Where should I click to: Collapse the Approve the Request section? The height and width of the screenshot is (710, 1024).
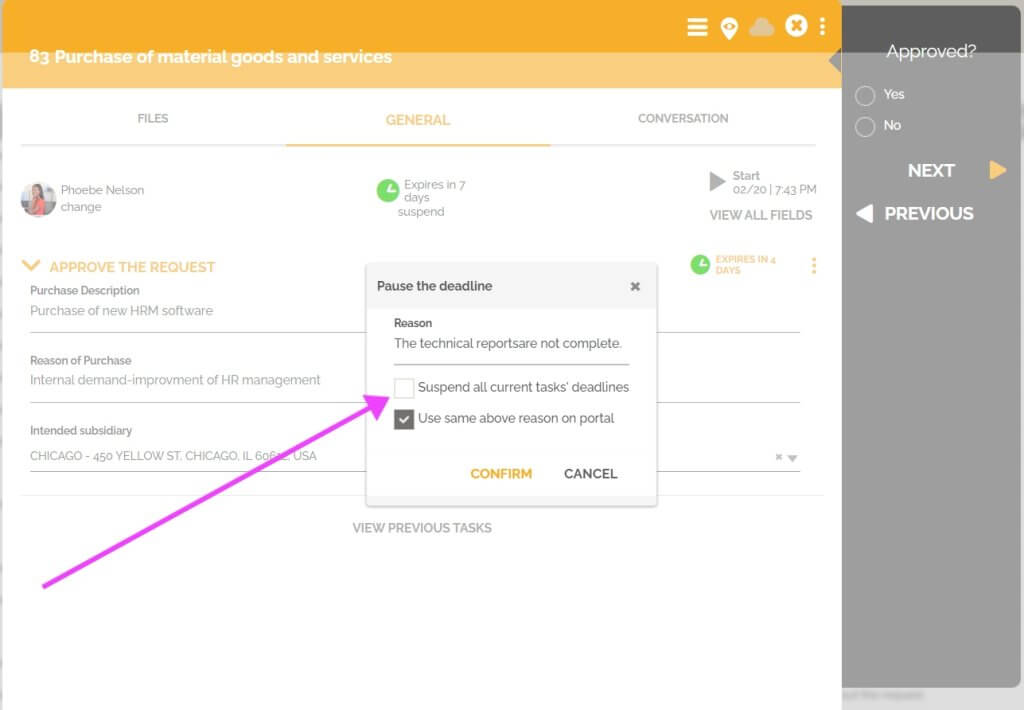click(29, 266)
